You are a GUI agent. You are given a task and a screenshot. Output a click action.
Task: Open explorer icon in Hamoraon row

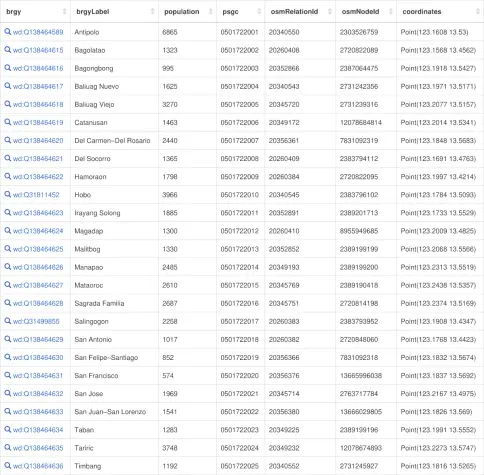[7, 176]
